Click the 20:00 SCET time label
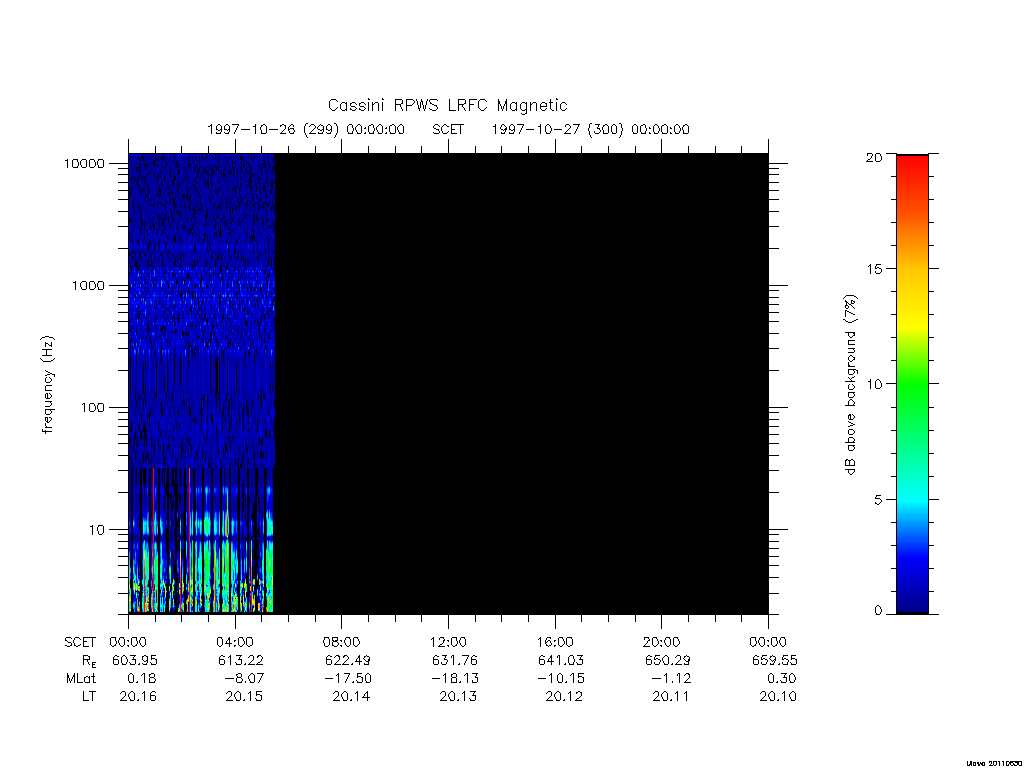The height and width of the screenshot is (768, 1024). (662, 642)
